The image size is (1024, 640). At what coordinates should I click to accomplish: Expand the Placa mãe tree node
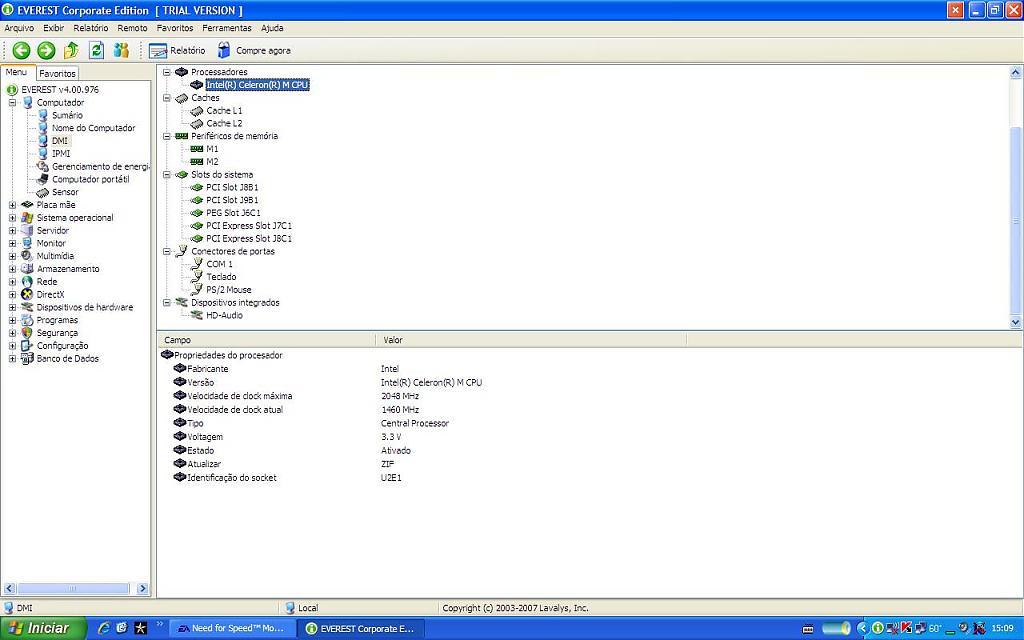12,205
